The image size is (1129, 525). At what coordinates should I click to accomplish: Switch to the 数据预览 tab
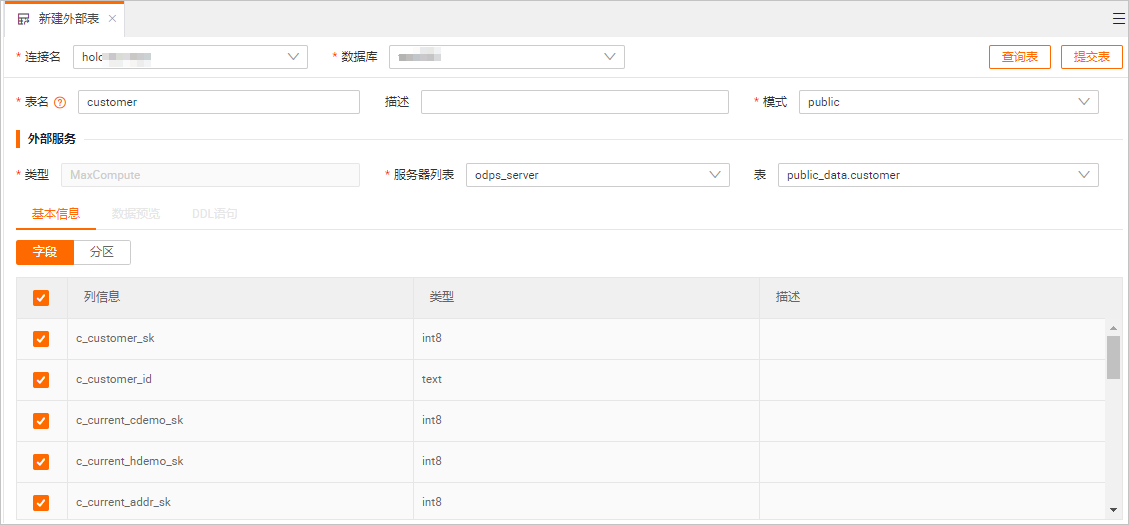pos(136,214)
